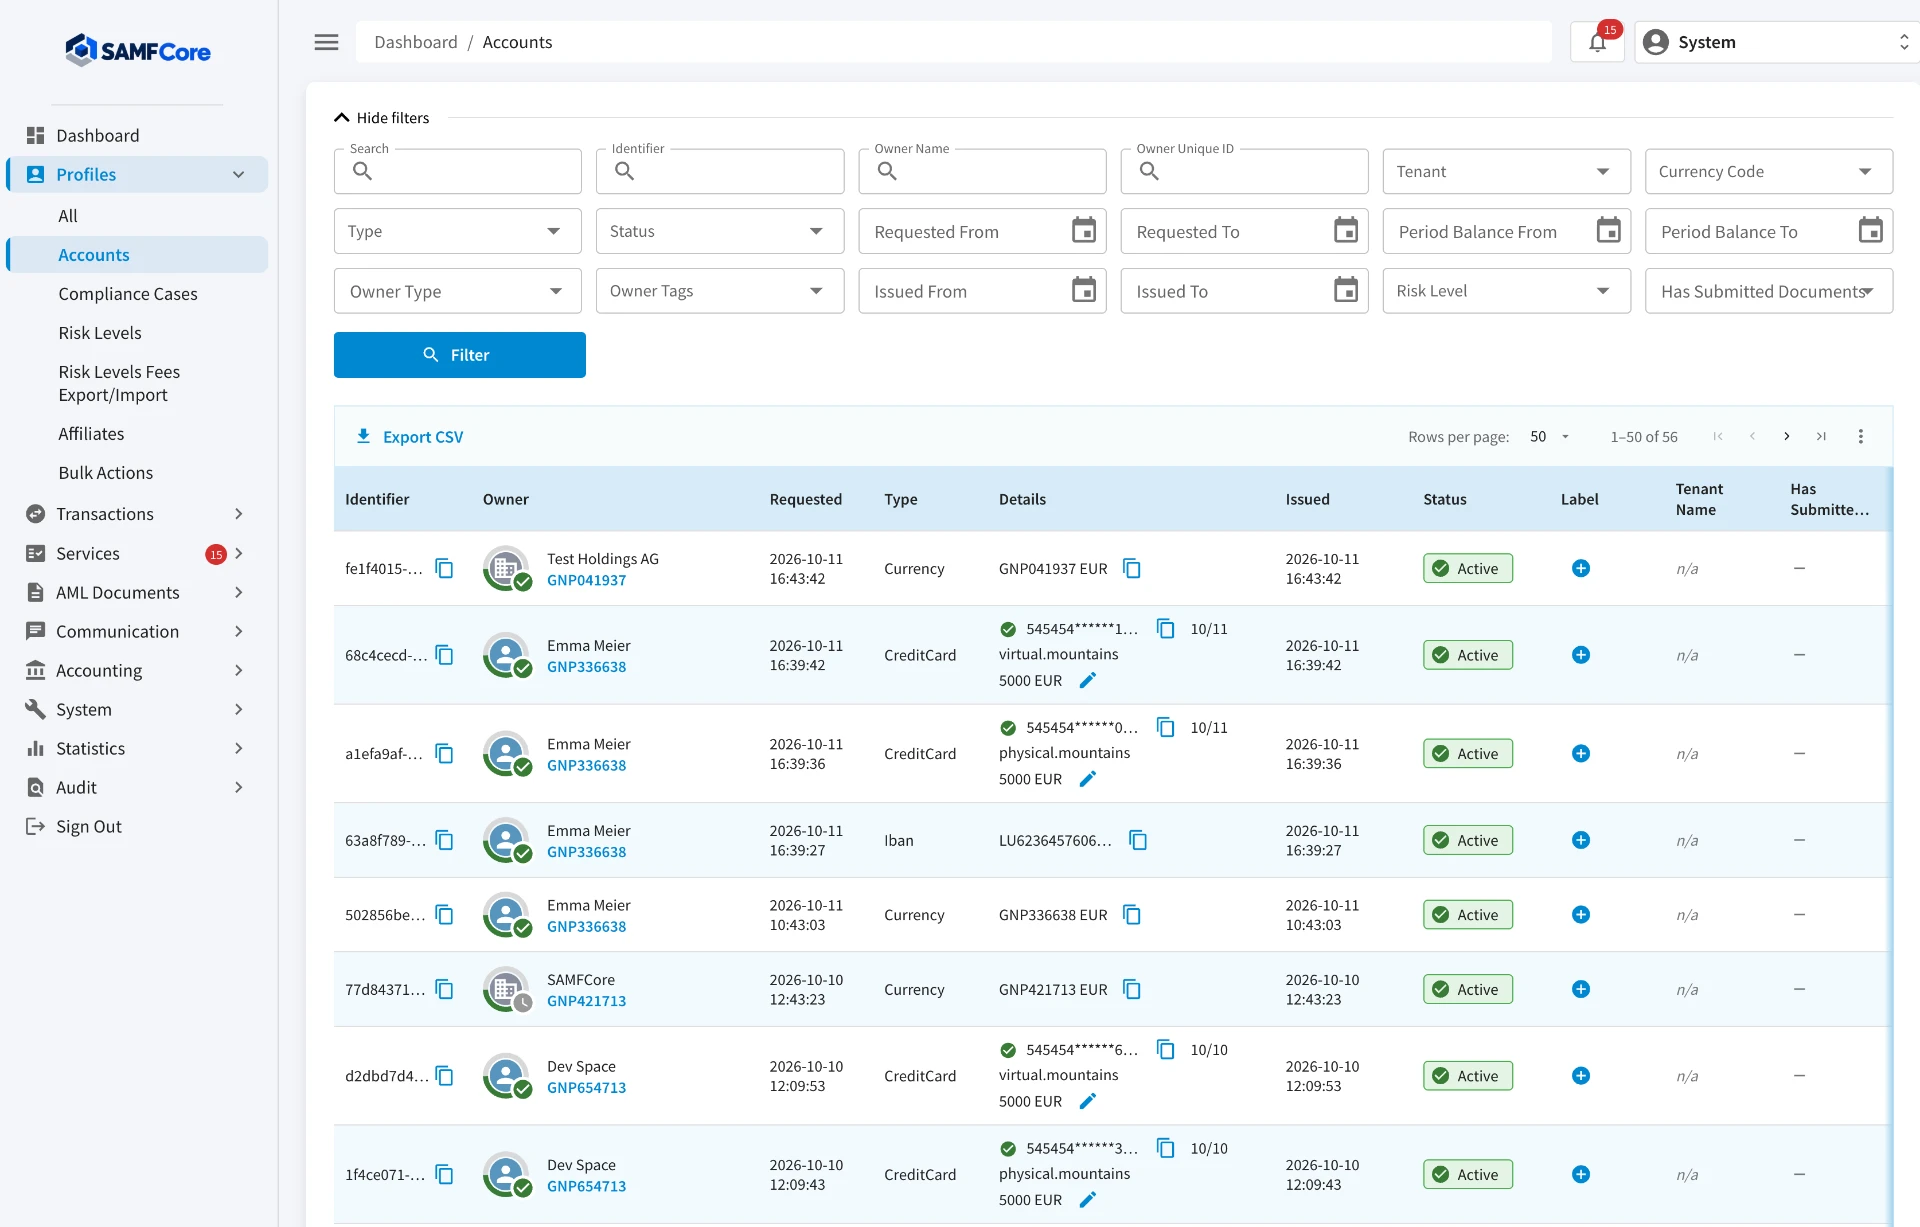
Task: Click Dashboard breadcrumb link
Action: (416, 42)
